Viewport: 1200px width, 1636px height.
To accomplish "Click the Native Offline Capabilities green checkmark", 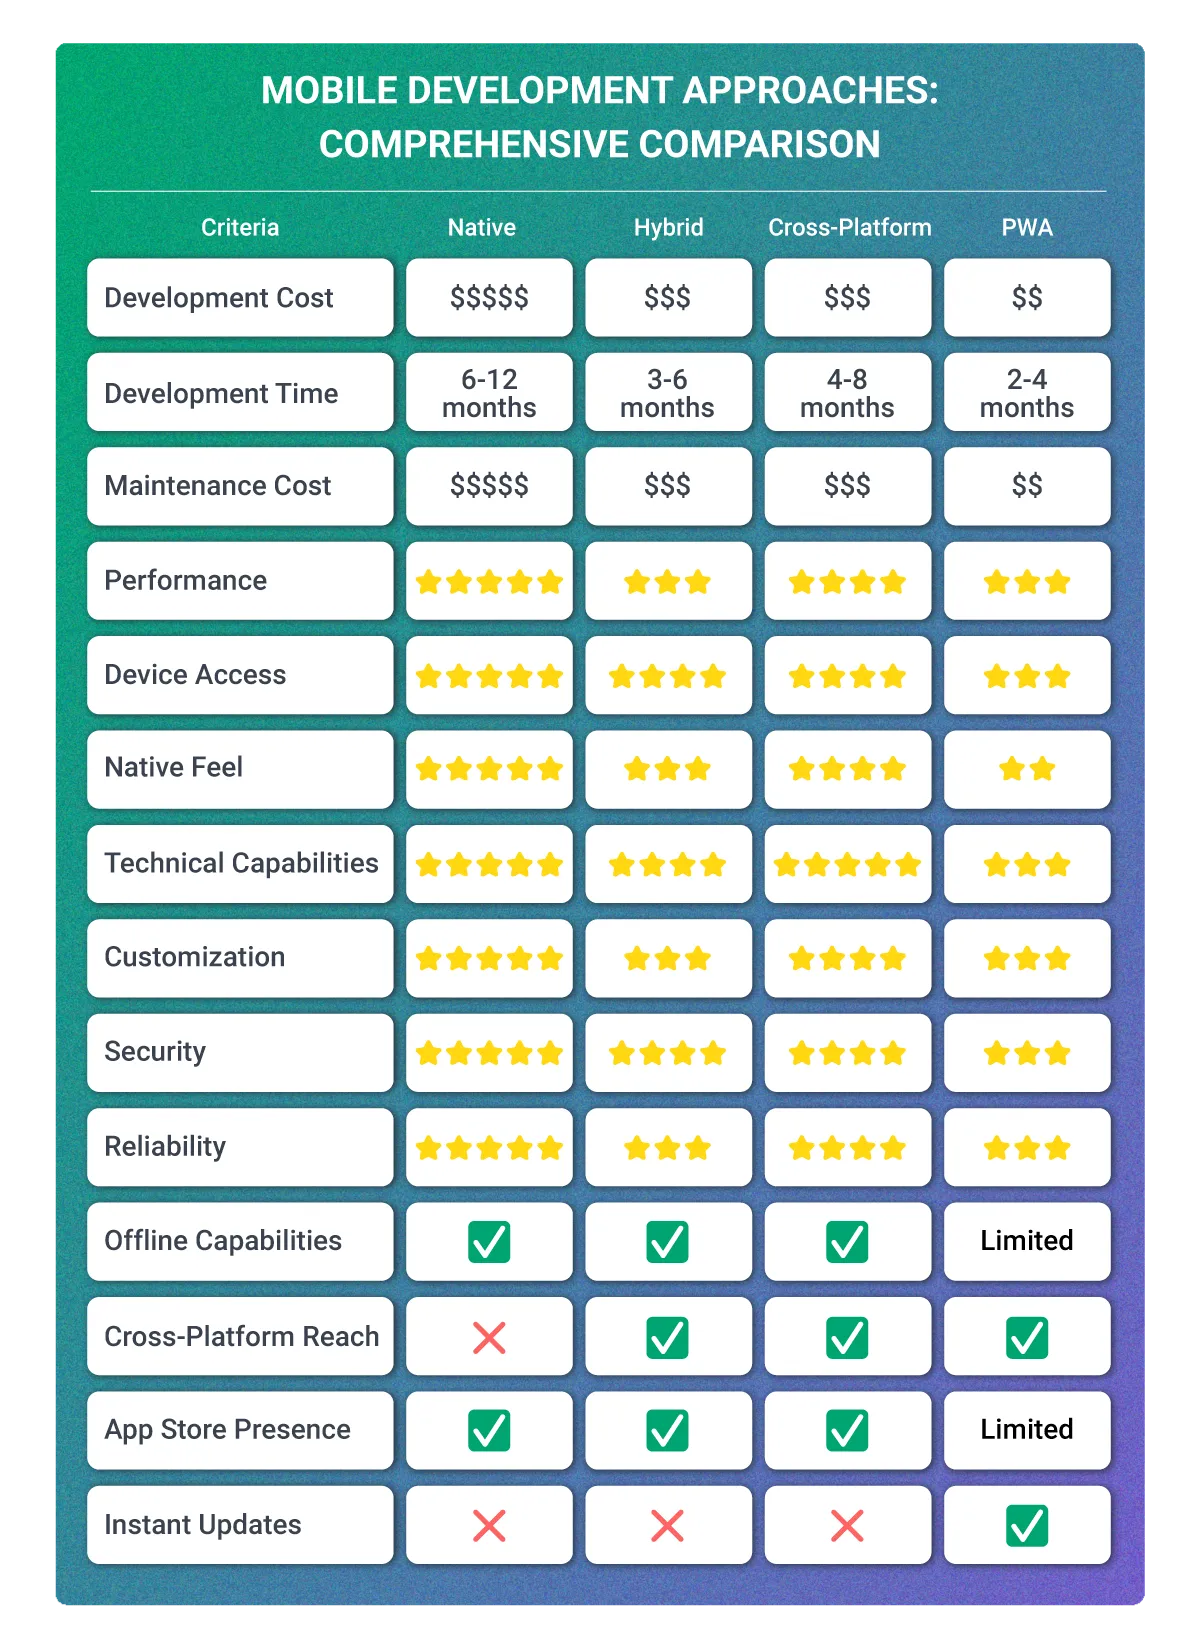I will point(489,1242).
